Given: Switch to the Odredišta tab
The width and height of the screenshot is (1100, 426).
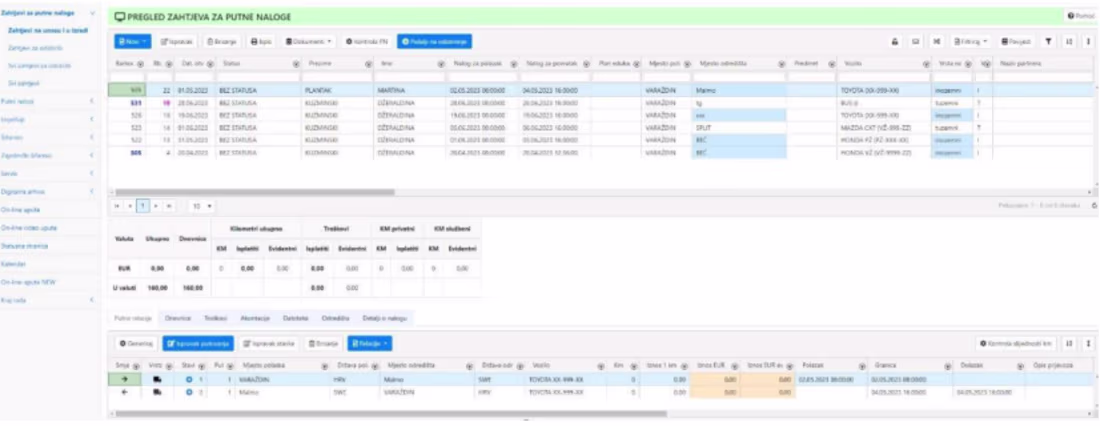Looking at the screenshot, I should (335, 318).
